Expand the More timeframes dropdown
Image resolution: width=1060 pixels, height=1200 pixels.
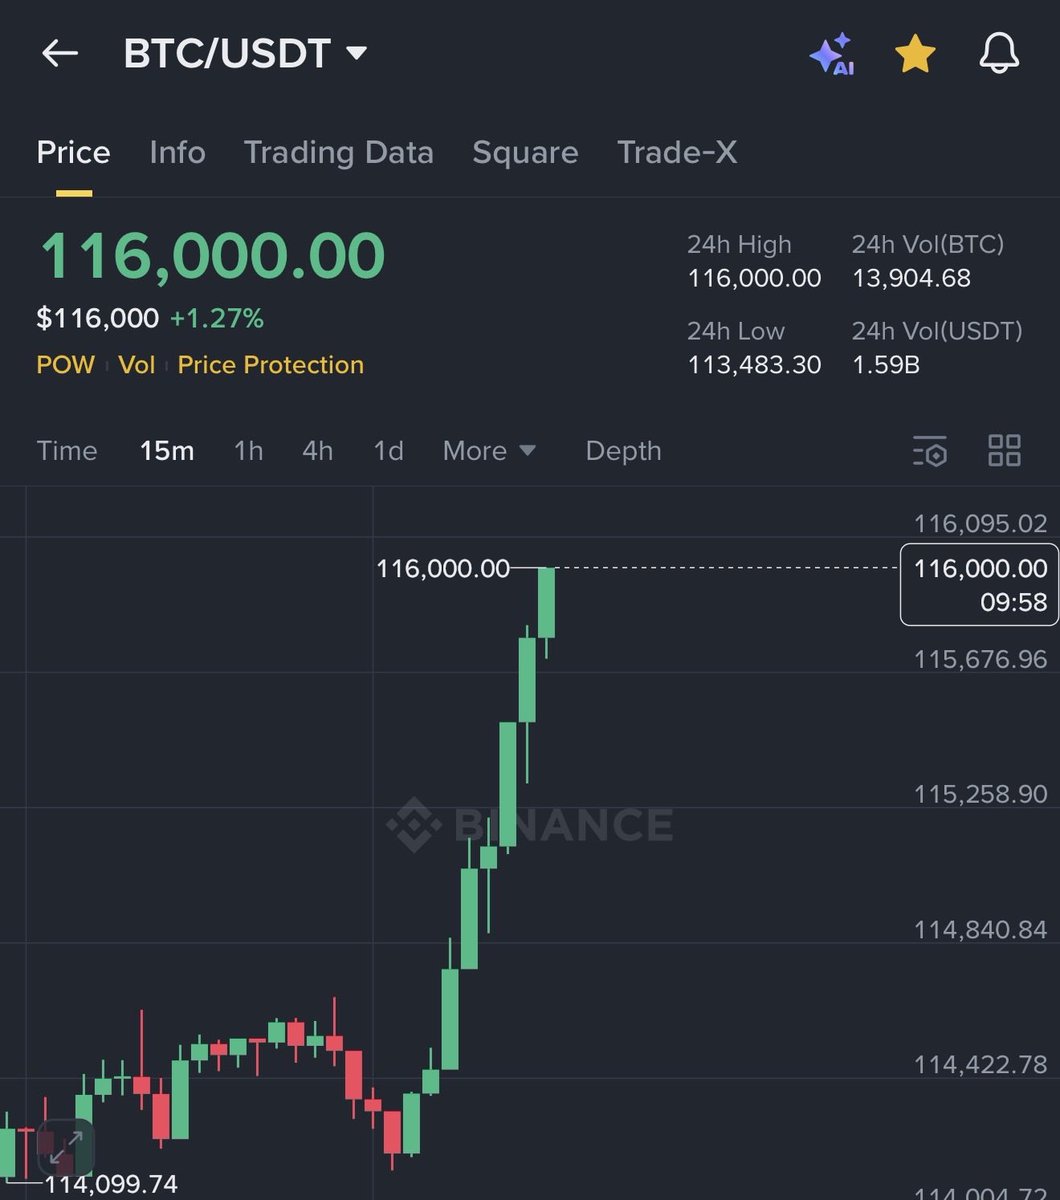point(489,451)
